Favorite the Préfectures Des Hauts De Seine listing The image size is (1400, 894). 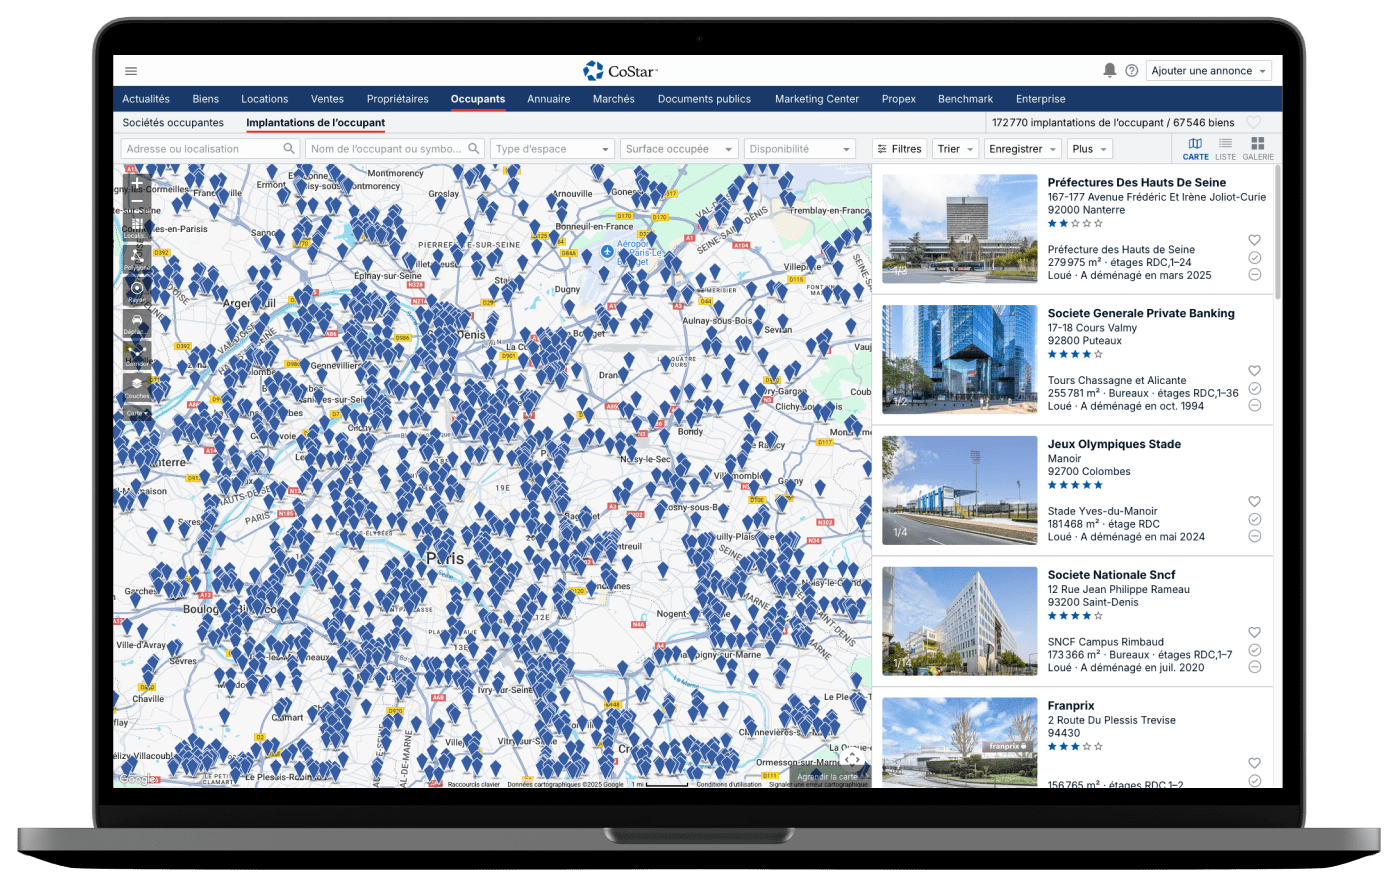(x=1254, y=240)
